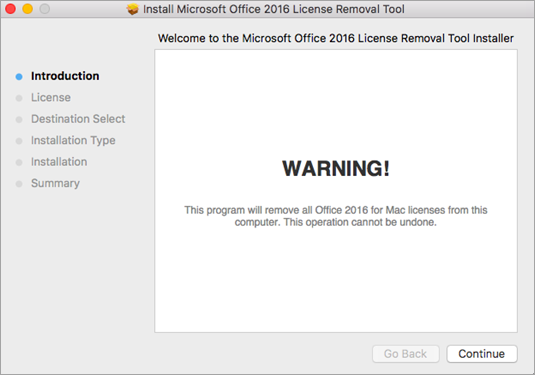Click the blue bullet beside Introduction

pos(19,77)
